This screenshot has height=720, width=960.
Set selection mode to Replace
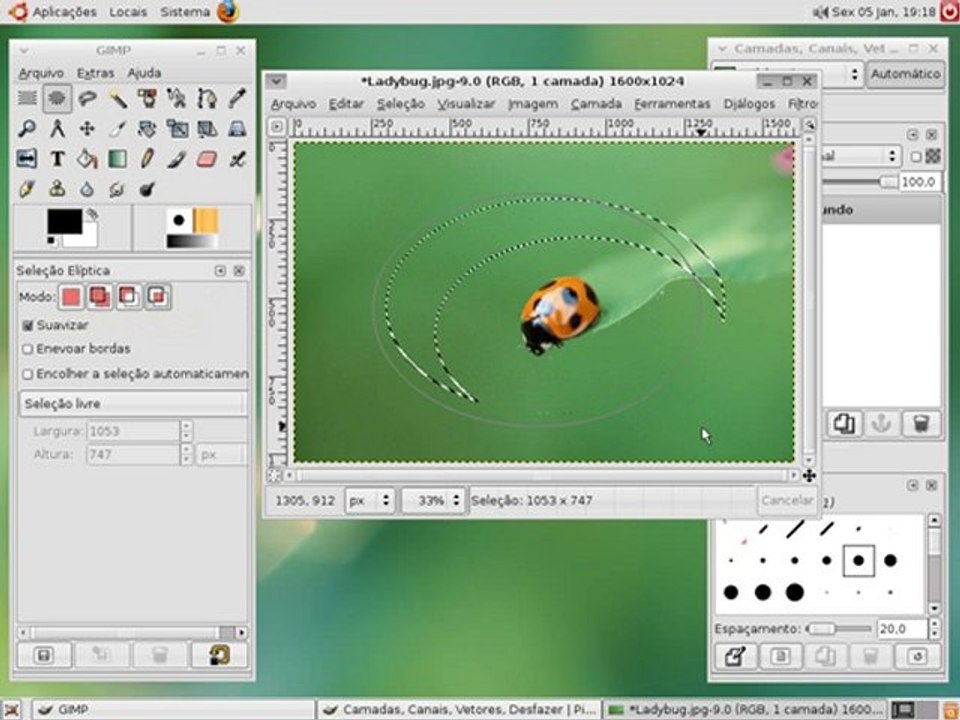[71, 297]
